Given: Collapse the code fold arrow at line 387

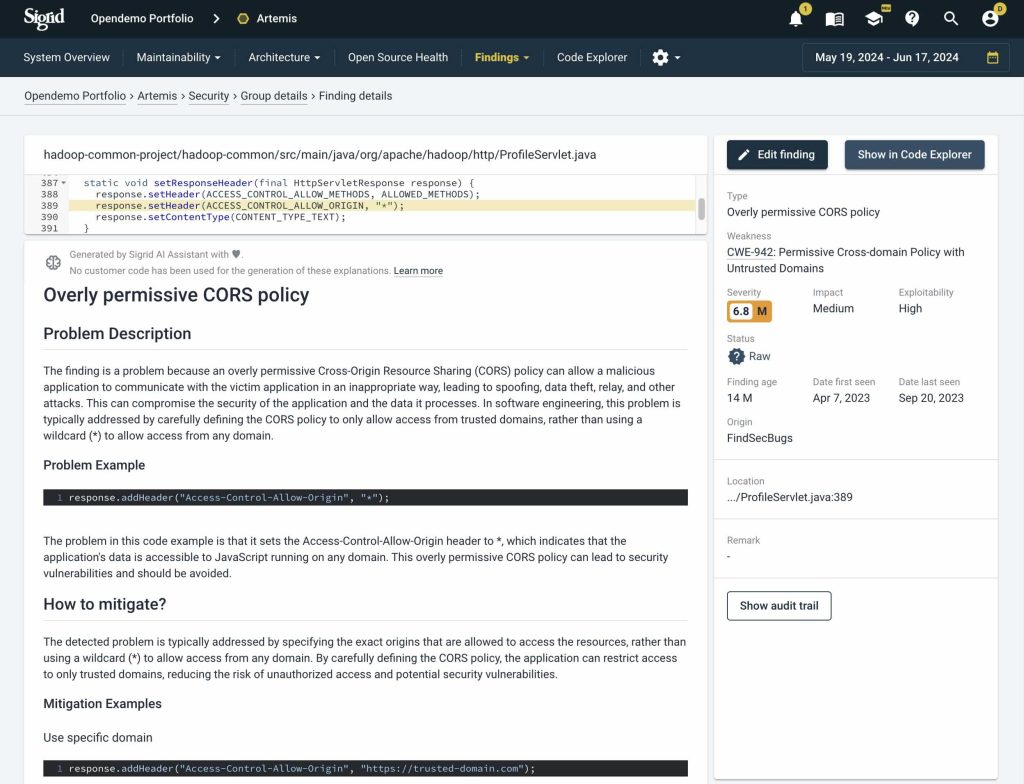Looking at the screenshot, I should click(63, 183).
